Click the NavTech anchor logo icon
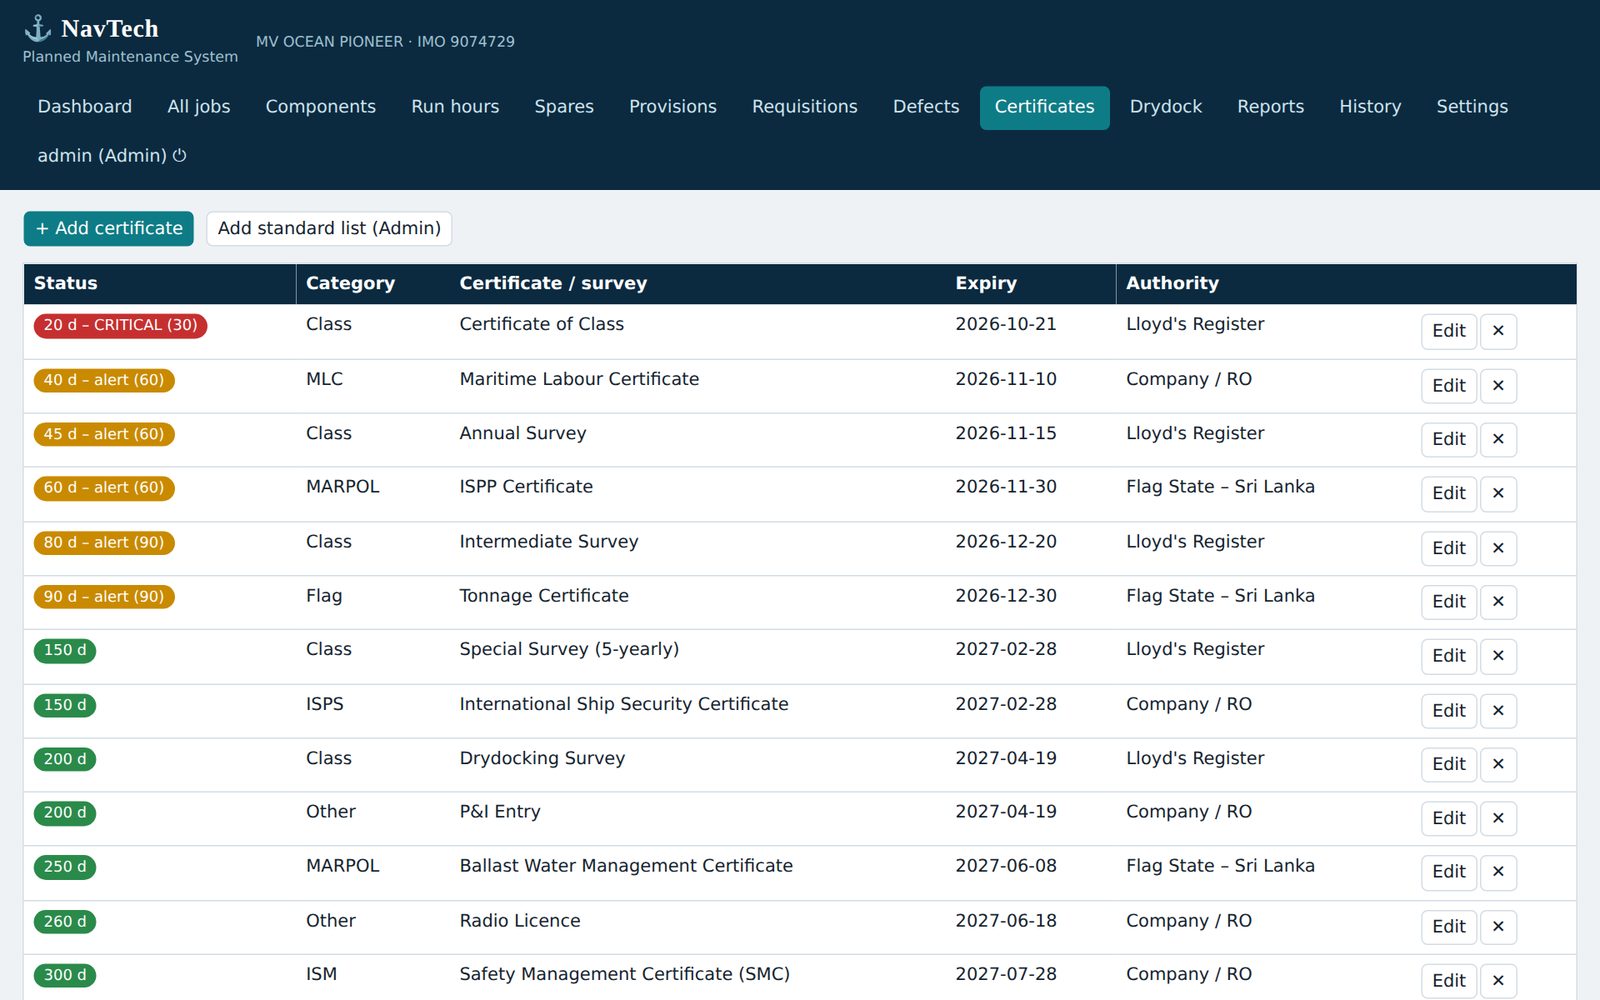Screen dimensions: 1600x1000 click(x=37, y=28)
